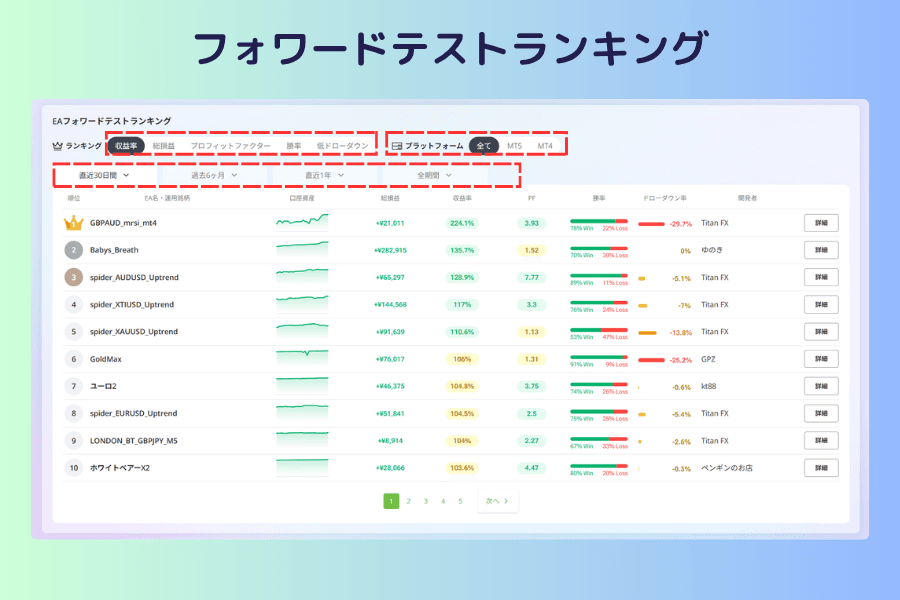Click EA name spider_XAUUSD_Uptrend

(134, 331)
